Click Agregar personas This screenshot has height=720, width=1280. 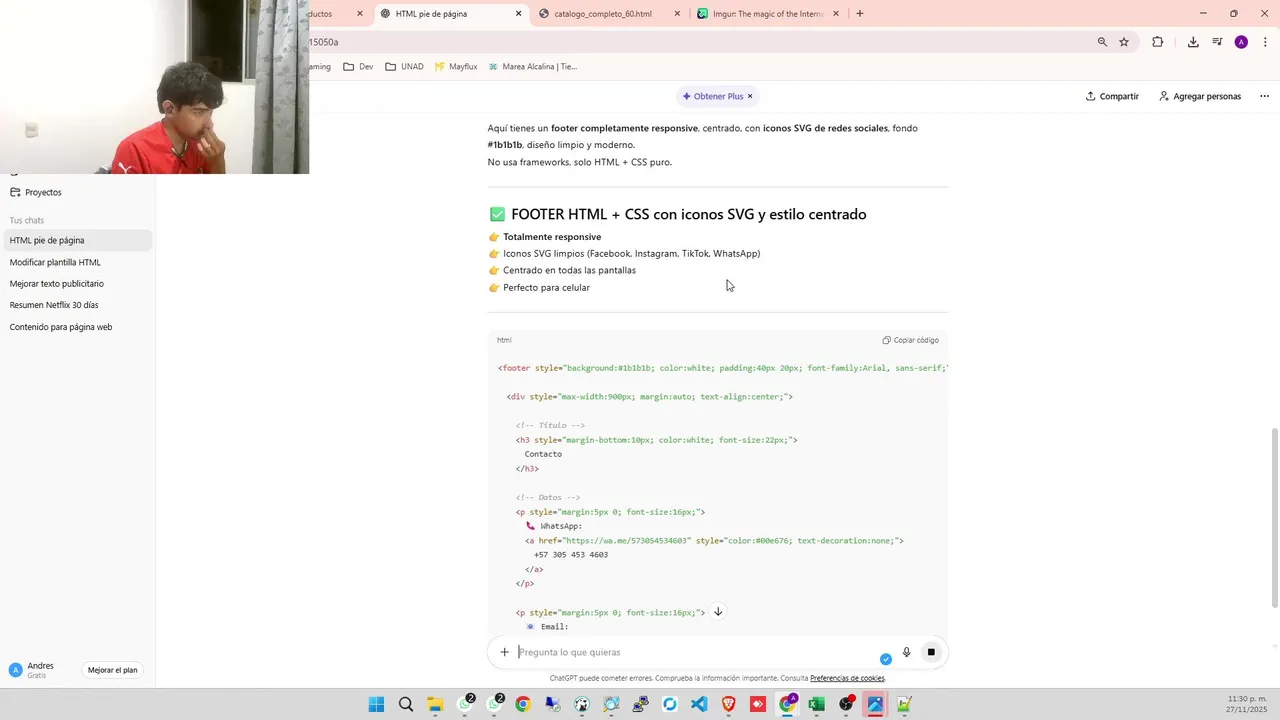tap(1200, 96)
